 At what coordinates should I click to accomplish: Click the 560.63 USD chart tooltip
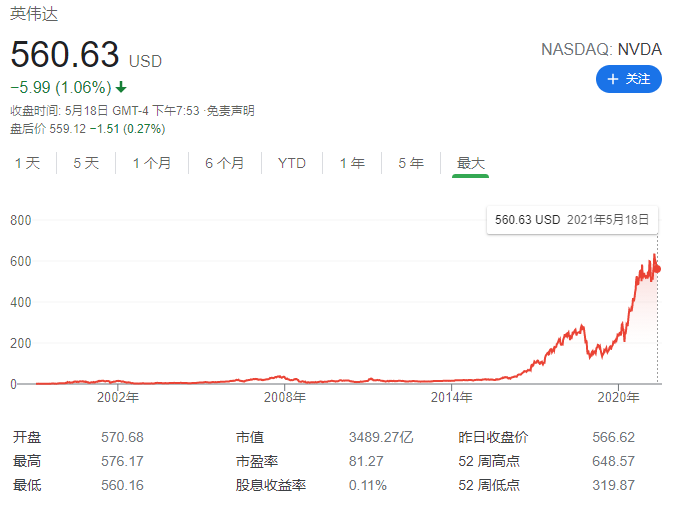[x=572, y=220]
